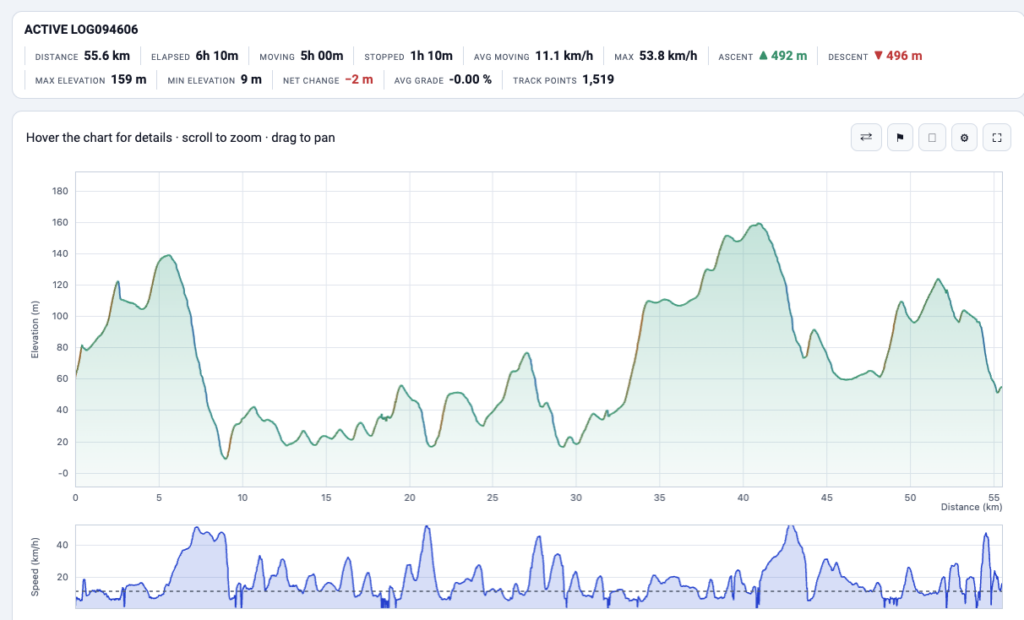Click the elevation peak near 41 km
Screen dimensions: 1024x620
tap(759, 224)
